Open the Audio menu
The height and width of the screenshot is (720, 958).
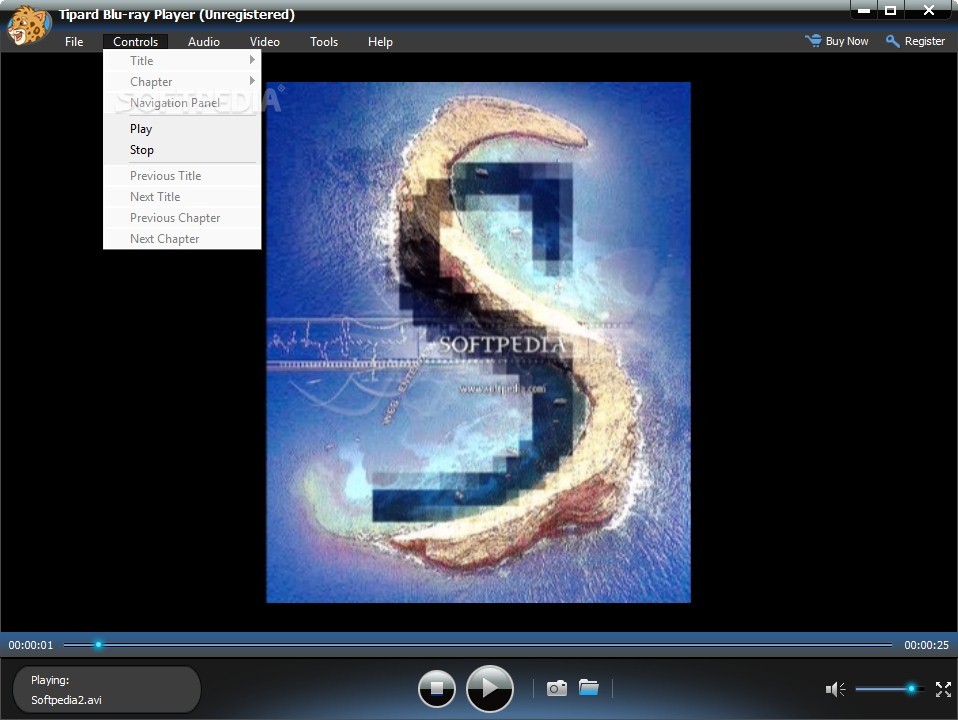click(x=203, y=42)
